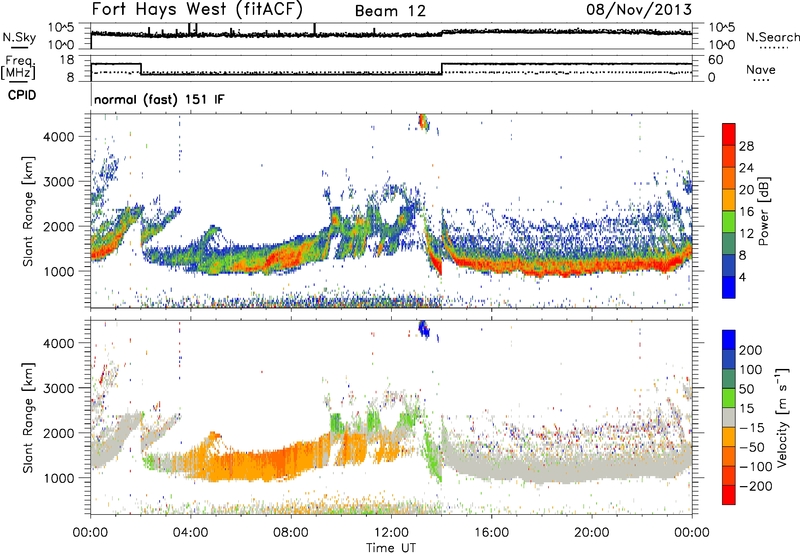This screenshot has width=800, height=554.
Task: Click the 'Nave' legend label
Action: pyautogui.click(x=761, y=69)
